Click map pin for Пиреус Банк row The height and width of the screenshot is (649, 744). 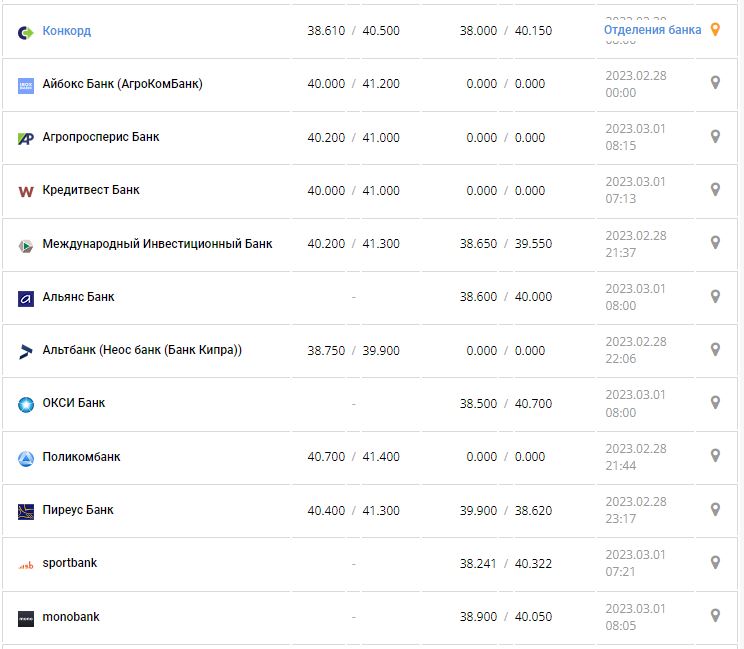tap(715, 510)
